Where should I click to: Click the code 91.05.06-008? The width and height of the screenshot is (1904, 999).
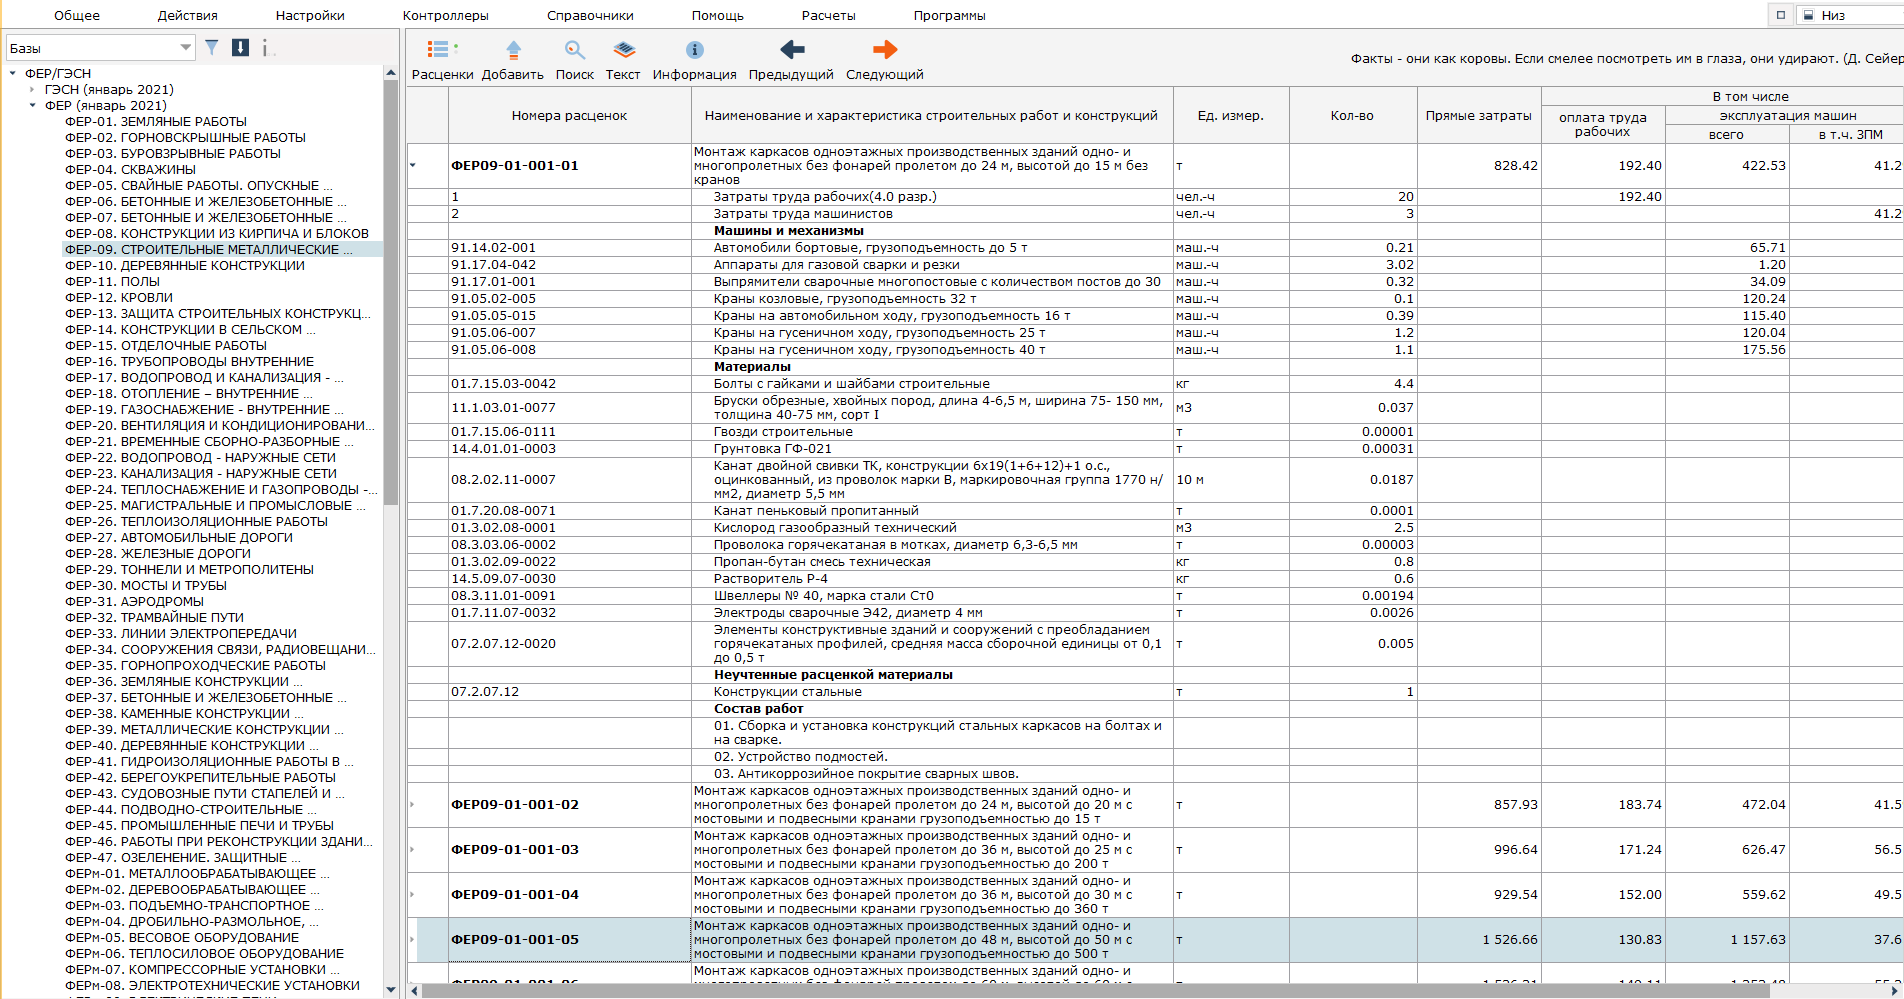[493, 349]
